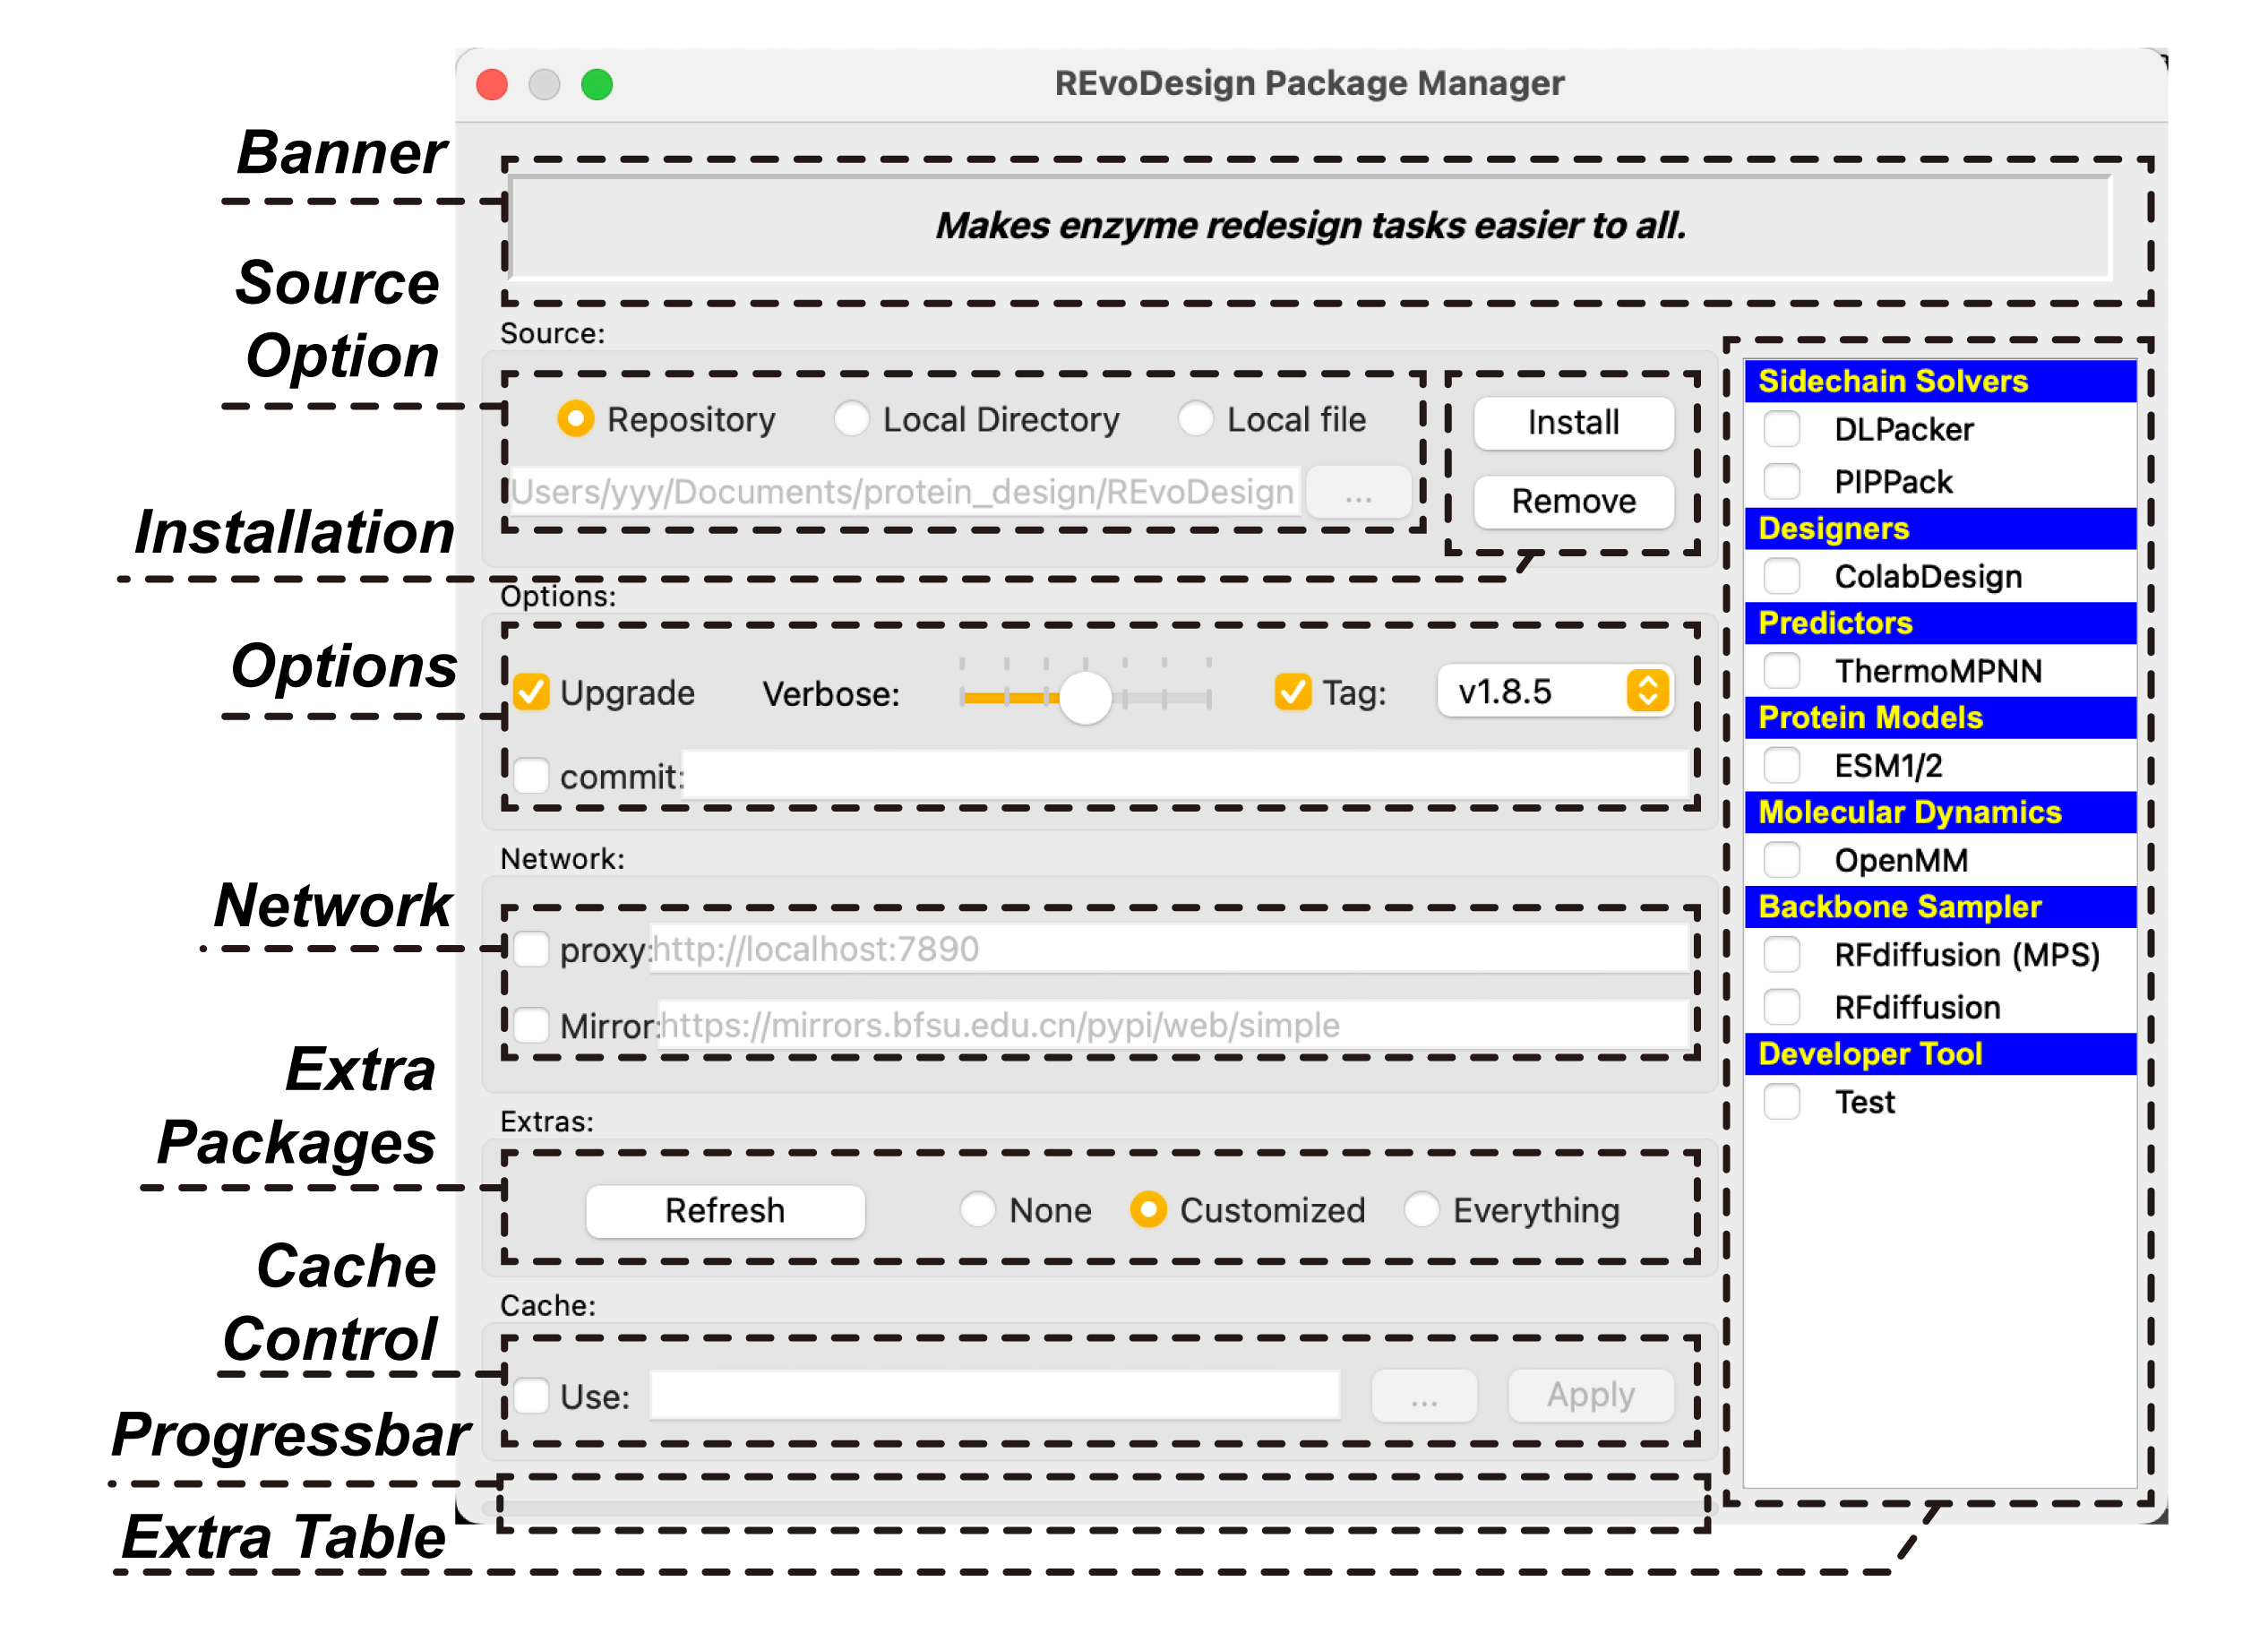Click the cache path input field
The height and width of the screenshot is (1633, 2268).
pyautogui.click(x=995, y=1395)
